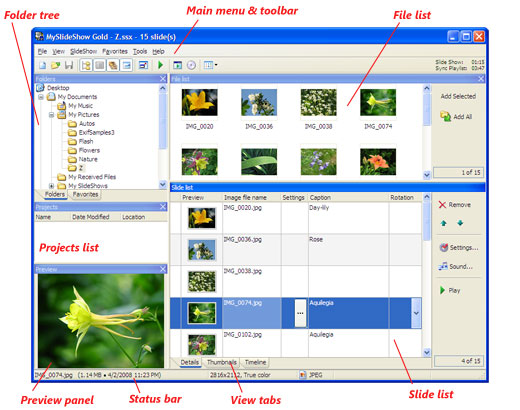Click the Open slideshow folder icon
Screen dimensions: 520x410
coord(55,65)
